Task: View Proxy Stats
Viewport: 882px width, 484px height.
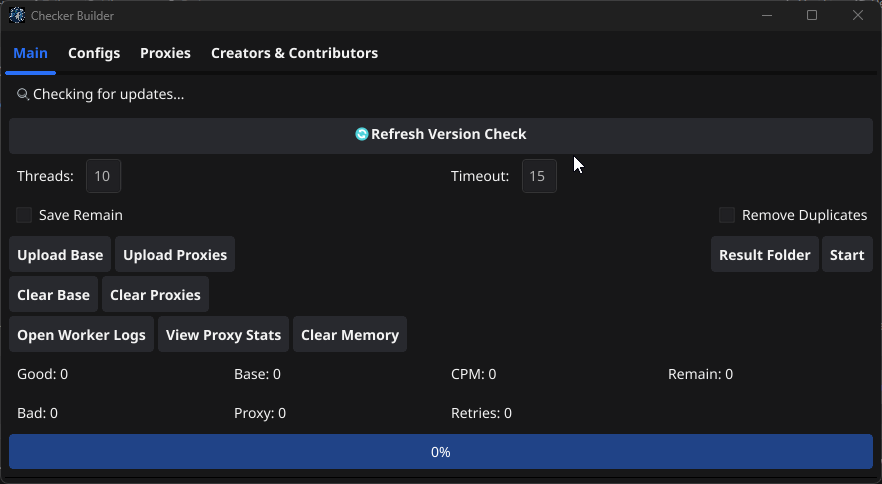Action: [223, 334]
